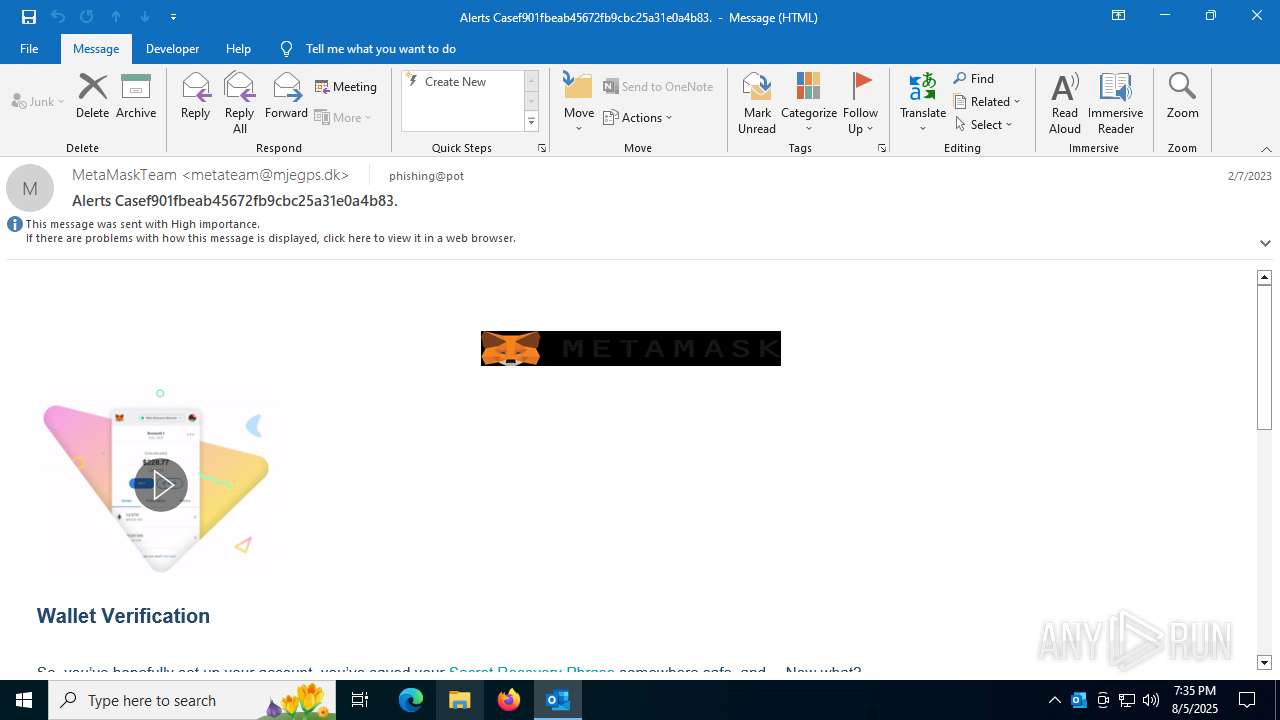Open the File tab
This screenshot has width=1280, height=720.
[x=29, y=48]
